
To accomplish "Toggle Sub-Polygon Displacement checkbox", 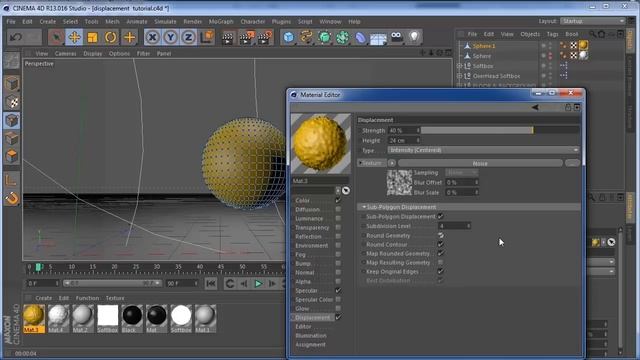I will 440,216.
